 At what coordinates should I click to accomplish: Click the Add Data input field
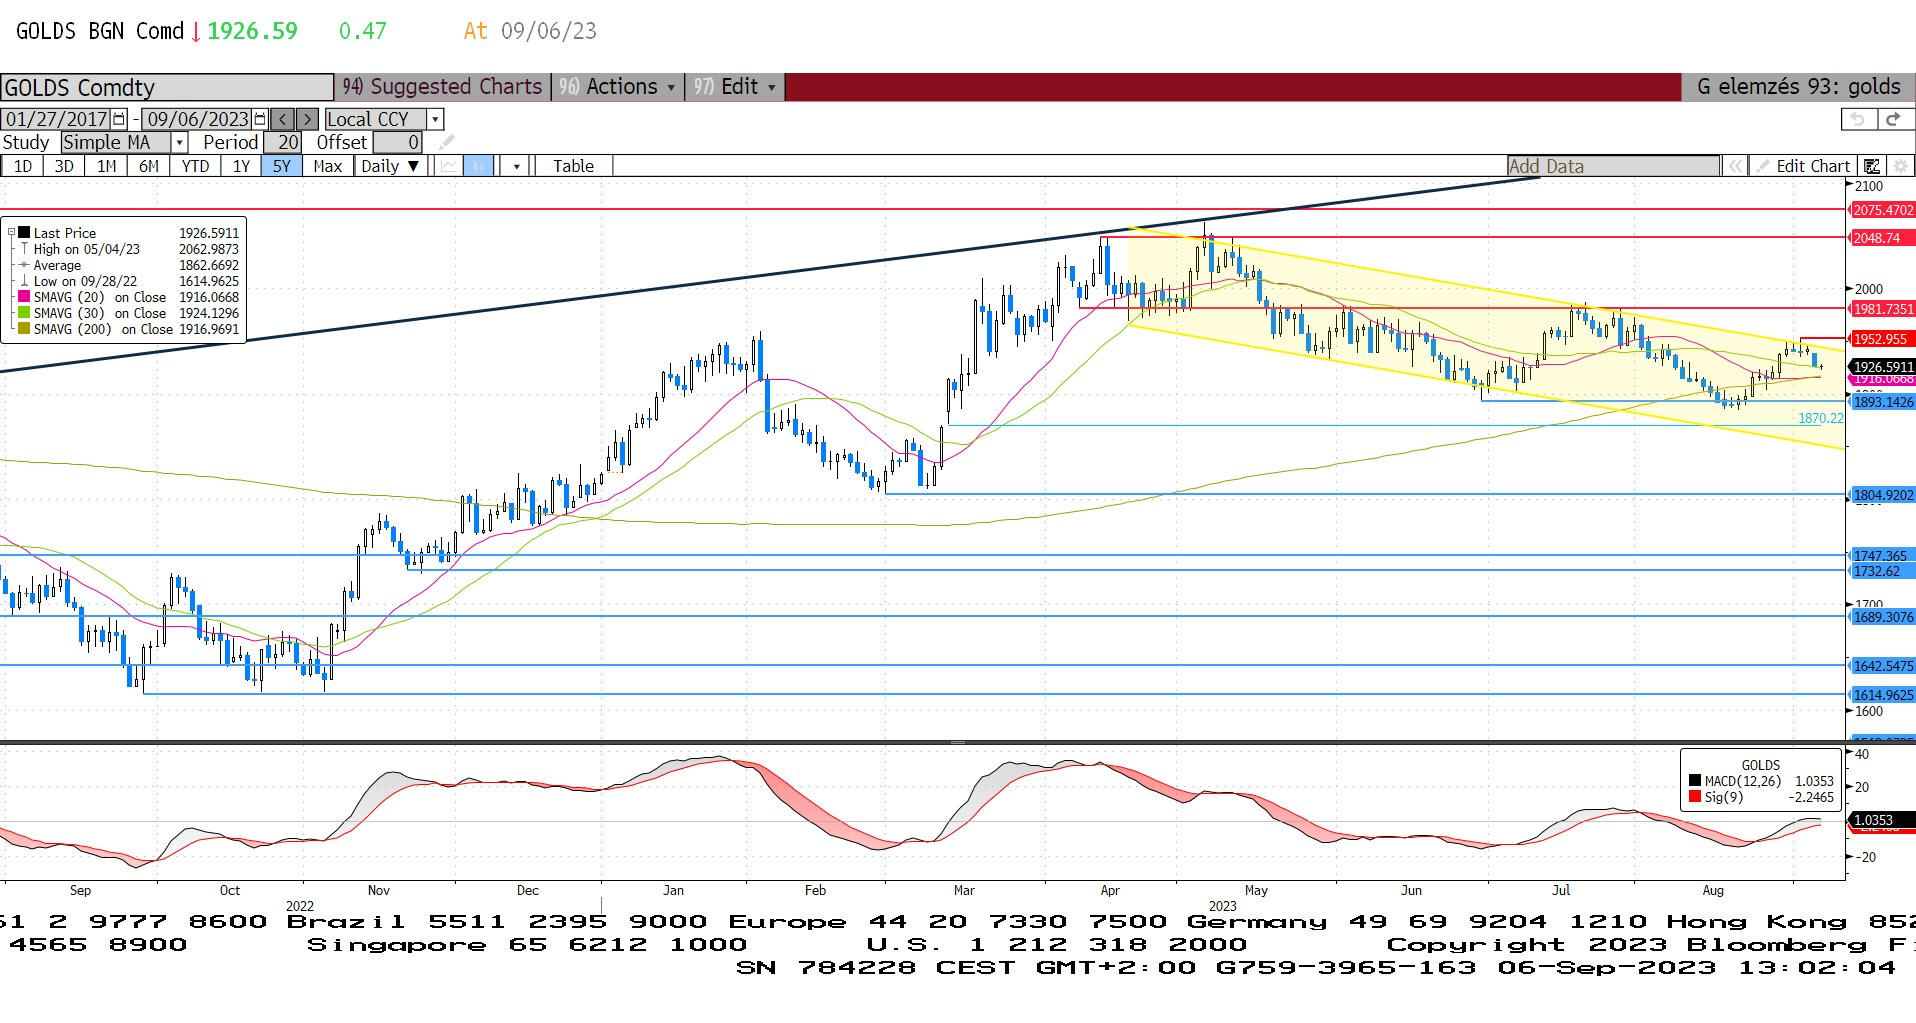pos(1614,166)
